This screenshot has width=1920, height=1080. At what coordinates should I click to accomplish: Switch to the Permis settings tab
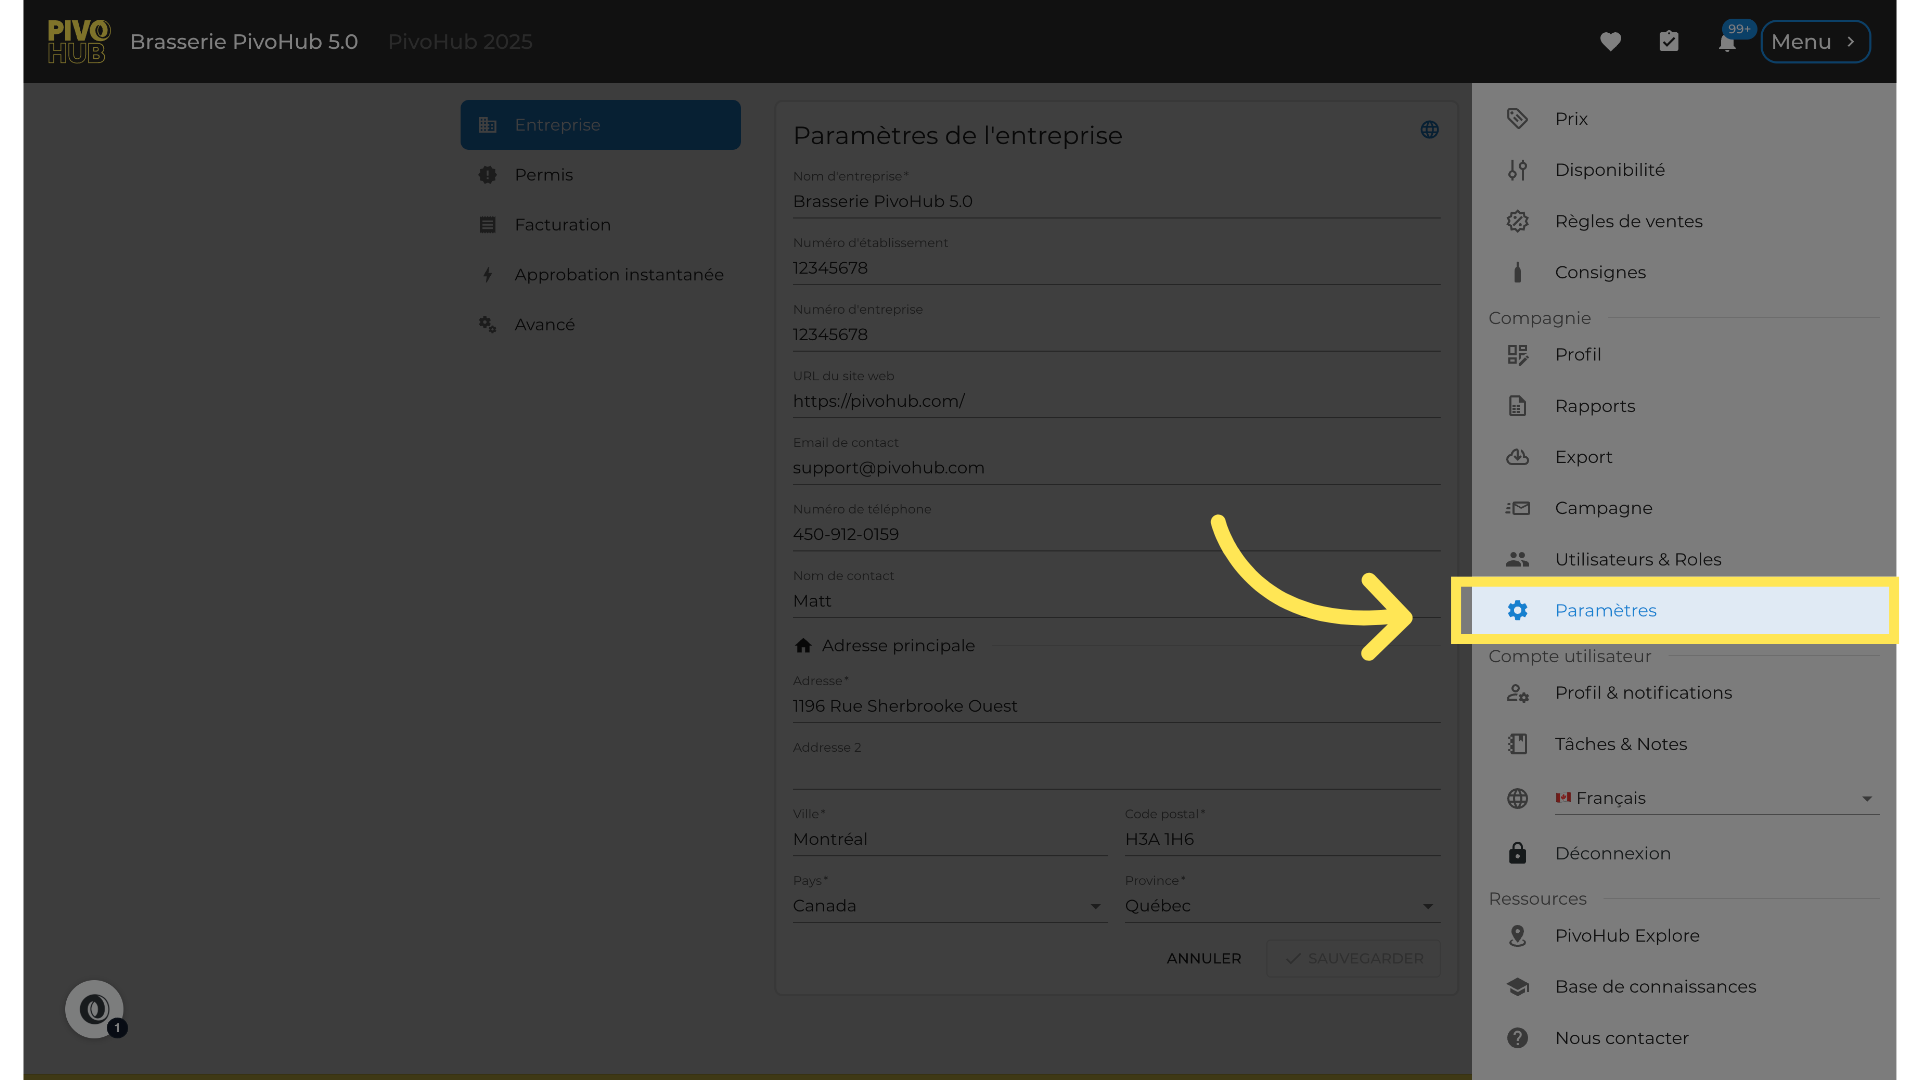pyautogui.click(x=544, y=175)
